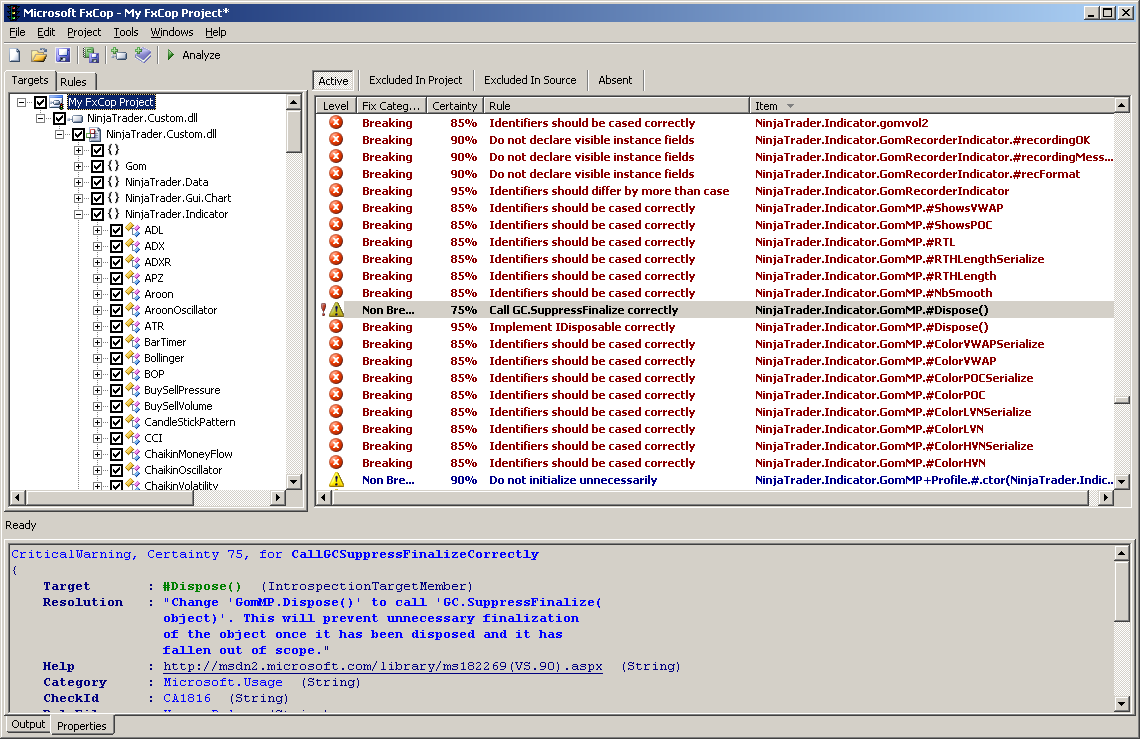Uncheck the NinjaTrader.Indicator namespace checkbox
The height and width of the screenshot is (739, 1140).
[x=97, y=215]
